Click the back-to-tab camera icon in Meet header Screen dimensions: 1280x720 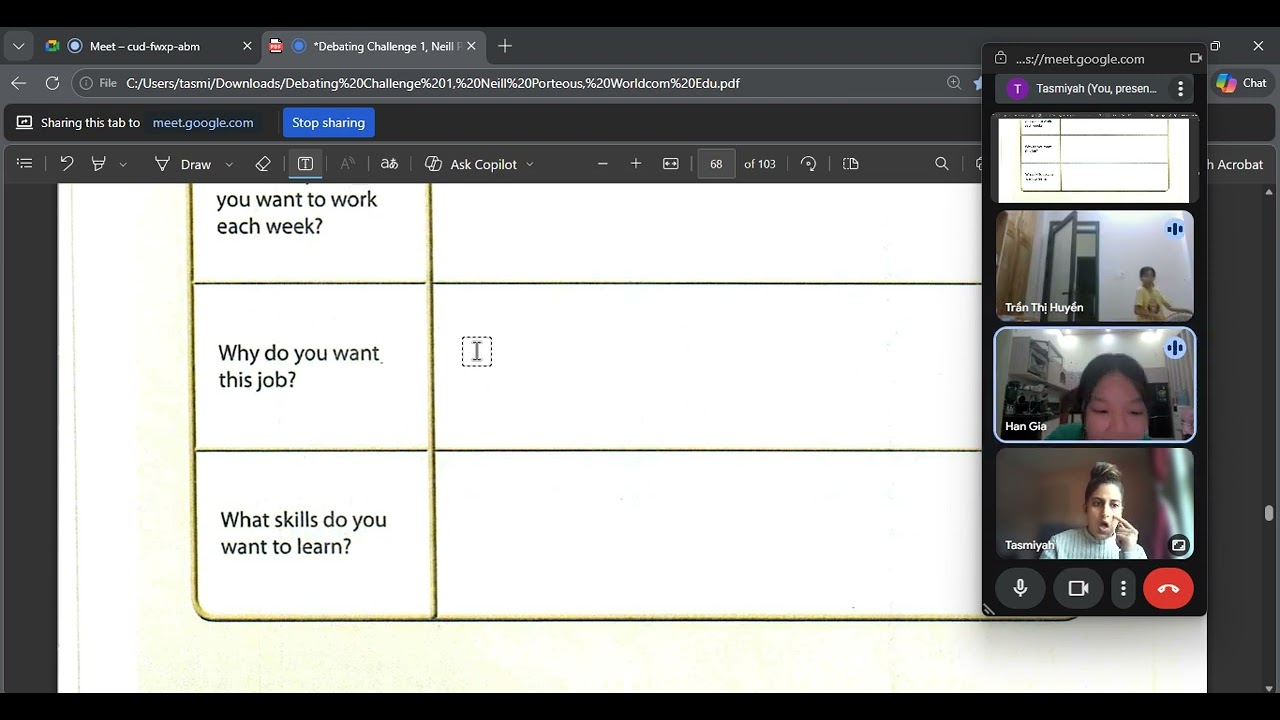[1195, 59]
